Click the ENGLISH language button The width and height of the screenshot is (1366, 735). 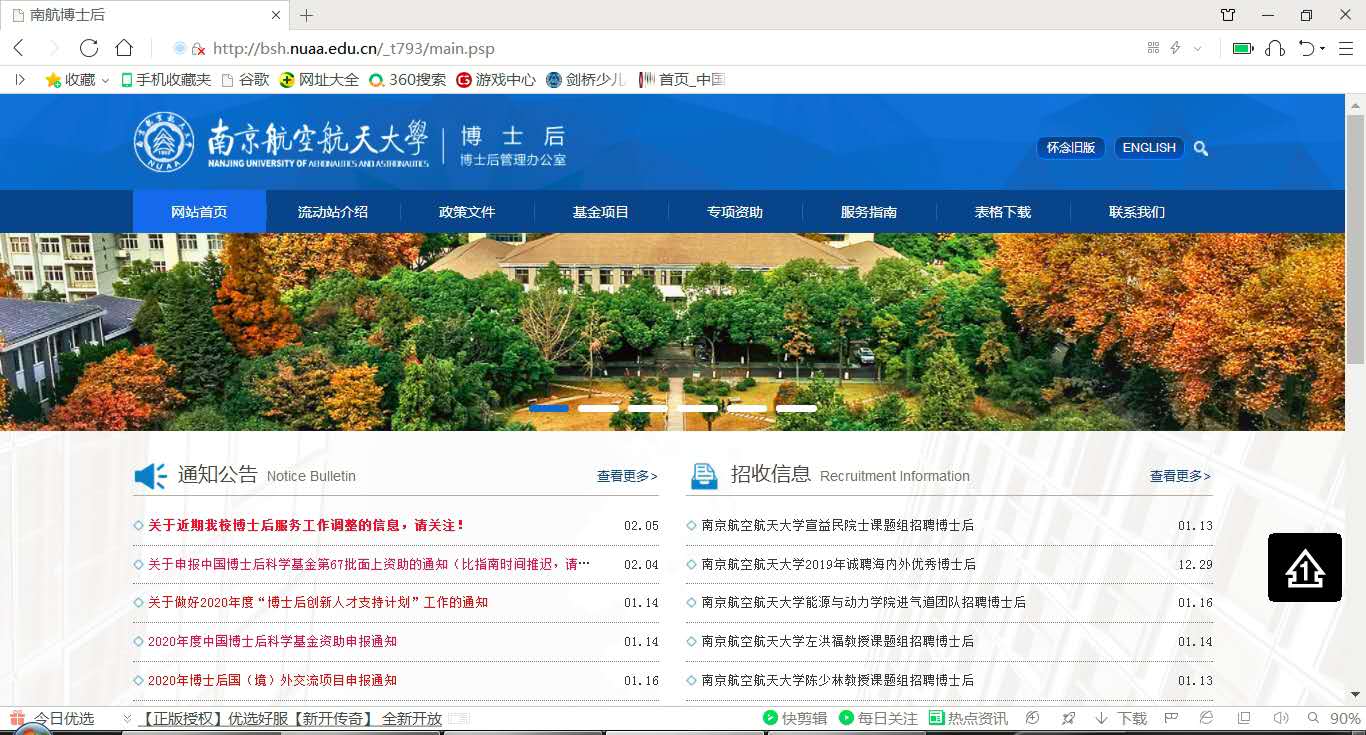pyautogui.click(x=1149, y=148)
